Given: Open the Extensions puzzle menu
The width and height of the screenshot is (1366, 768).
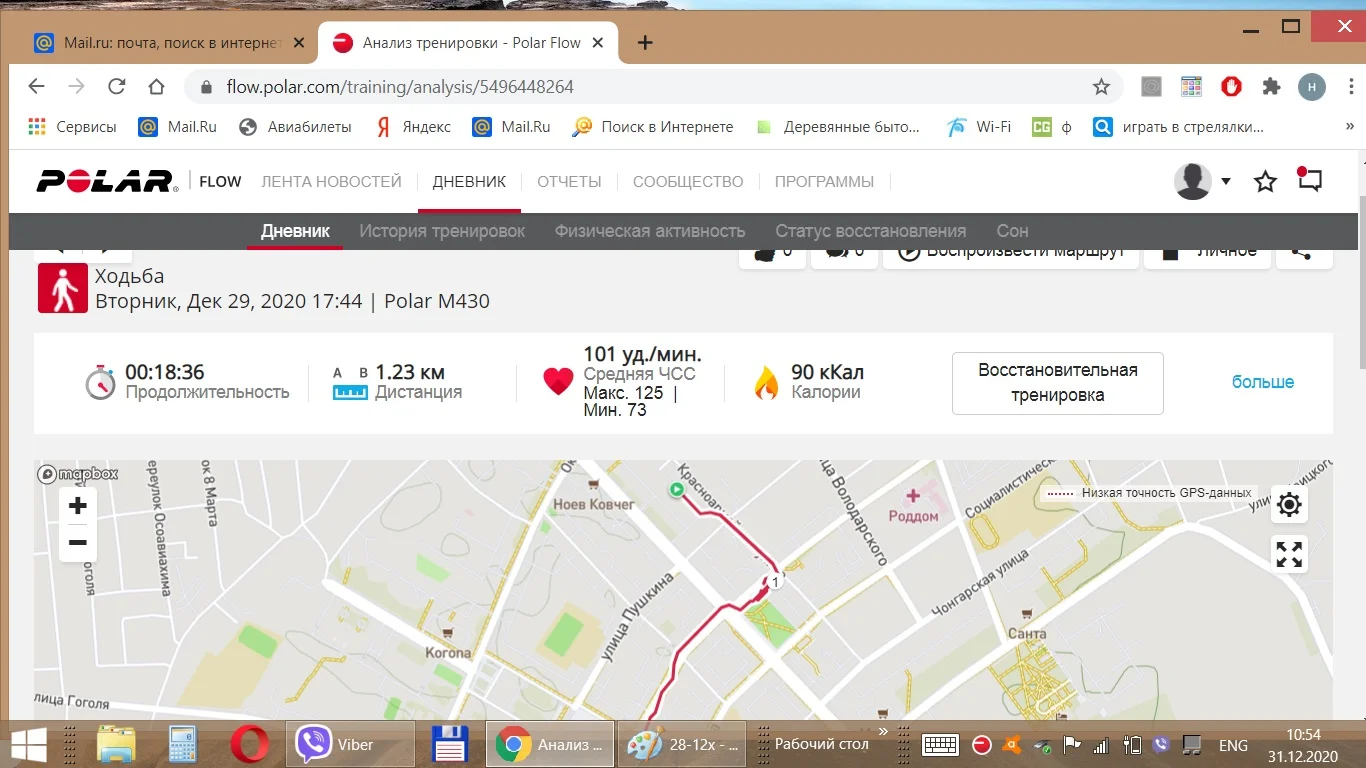Looking at the screenshot, I should [x=1271, y=87].
